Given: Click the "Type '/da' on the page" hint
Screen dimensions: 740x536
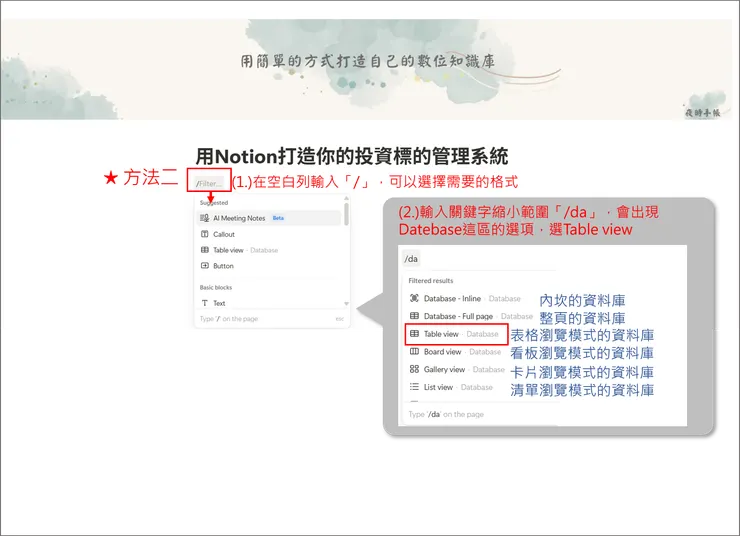Looking at the screenshot, I should [446, 414].
